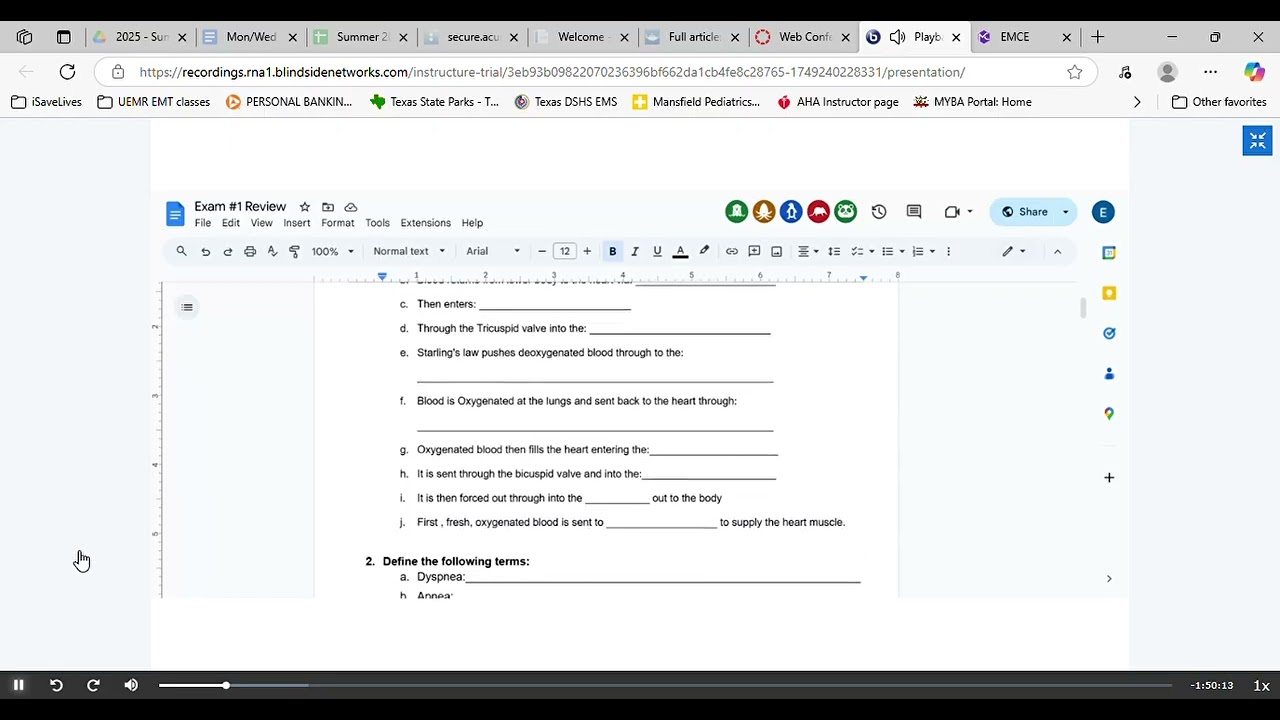
Task: Refresh the browser page
Action: 67,72
